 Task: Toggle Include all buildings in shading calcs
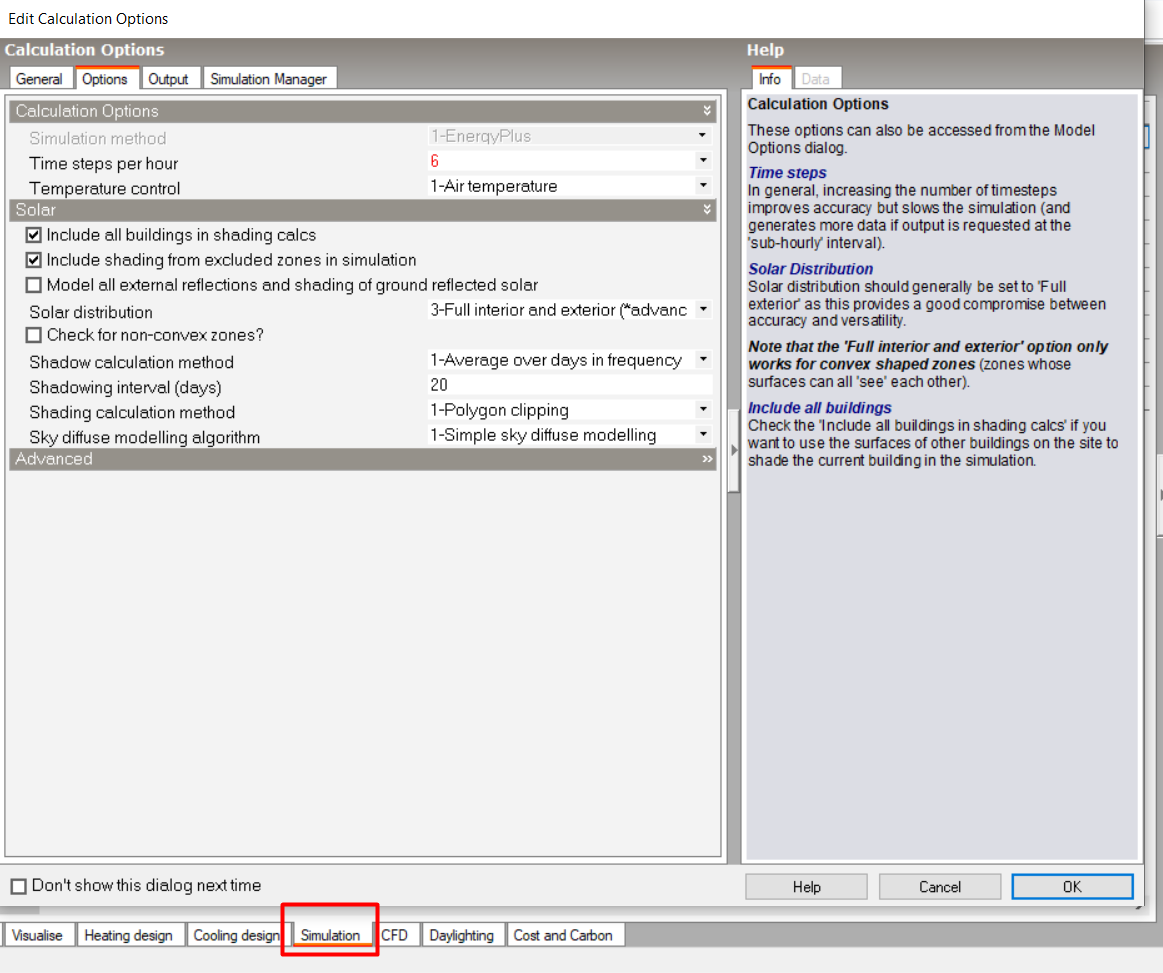pos(33,235)
